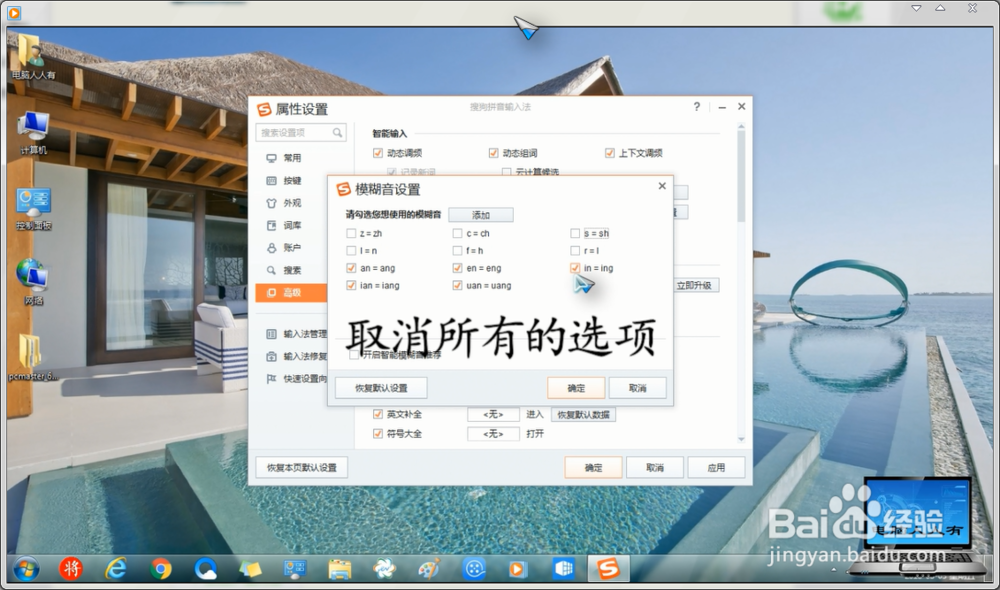
Task: Toggle the 动态调频 checkbox
Action: (378, 153)
